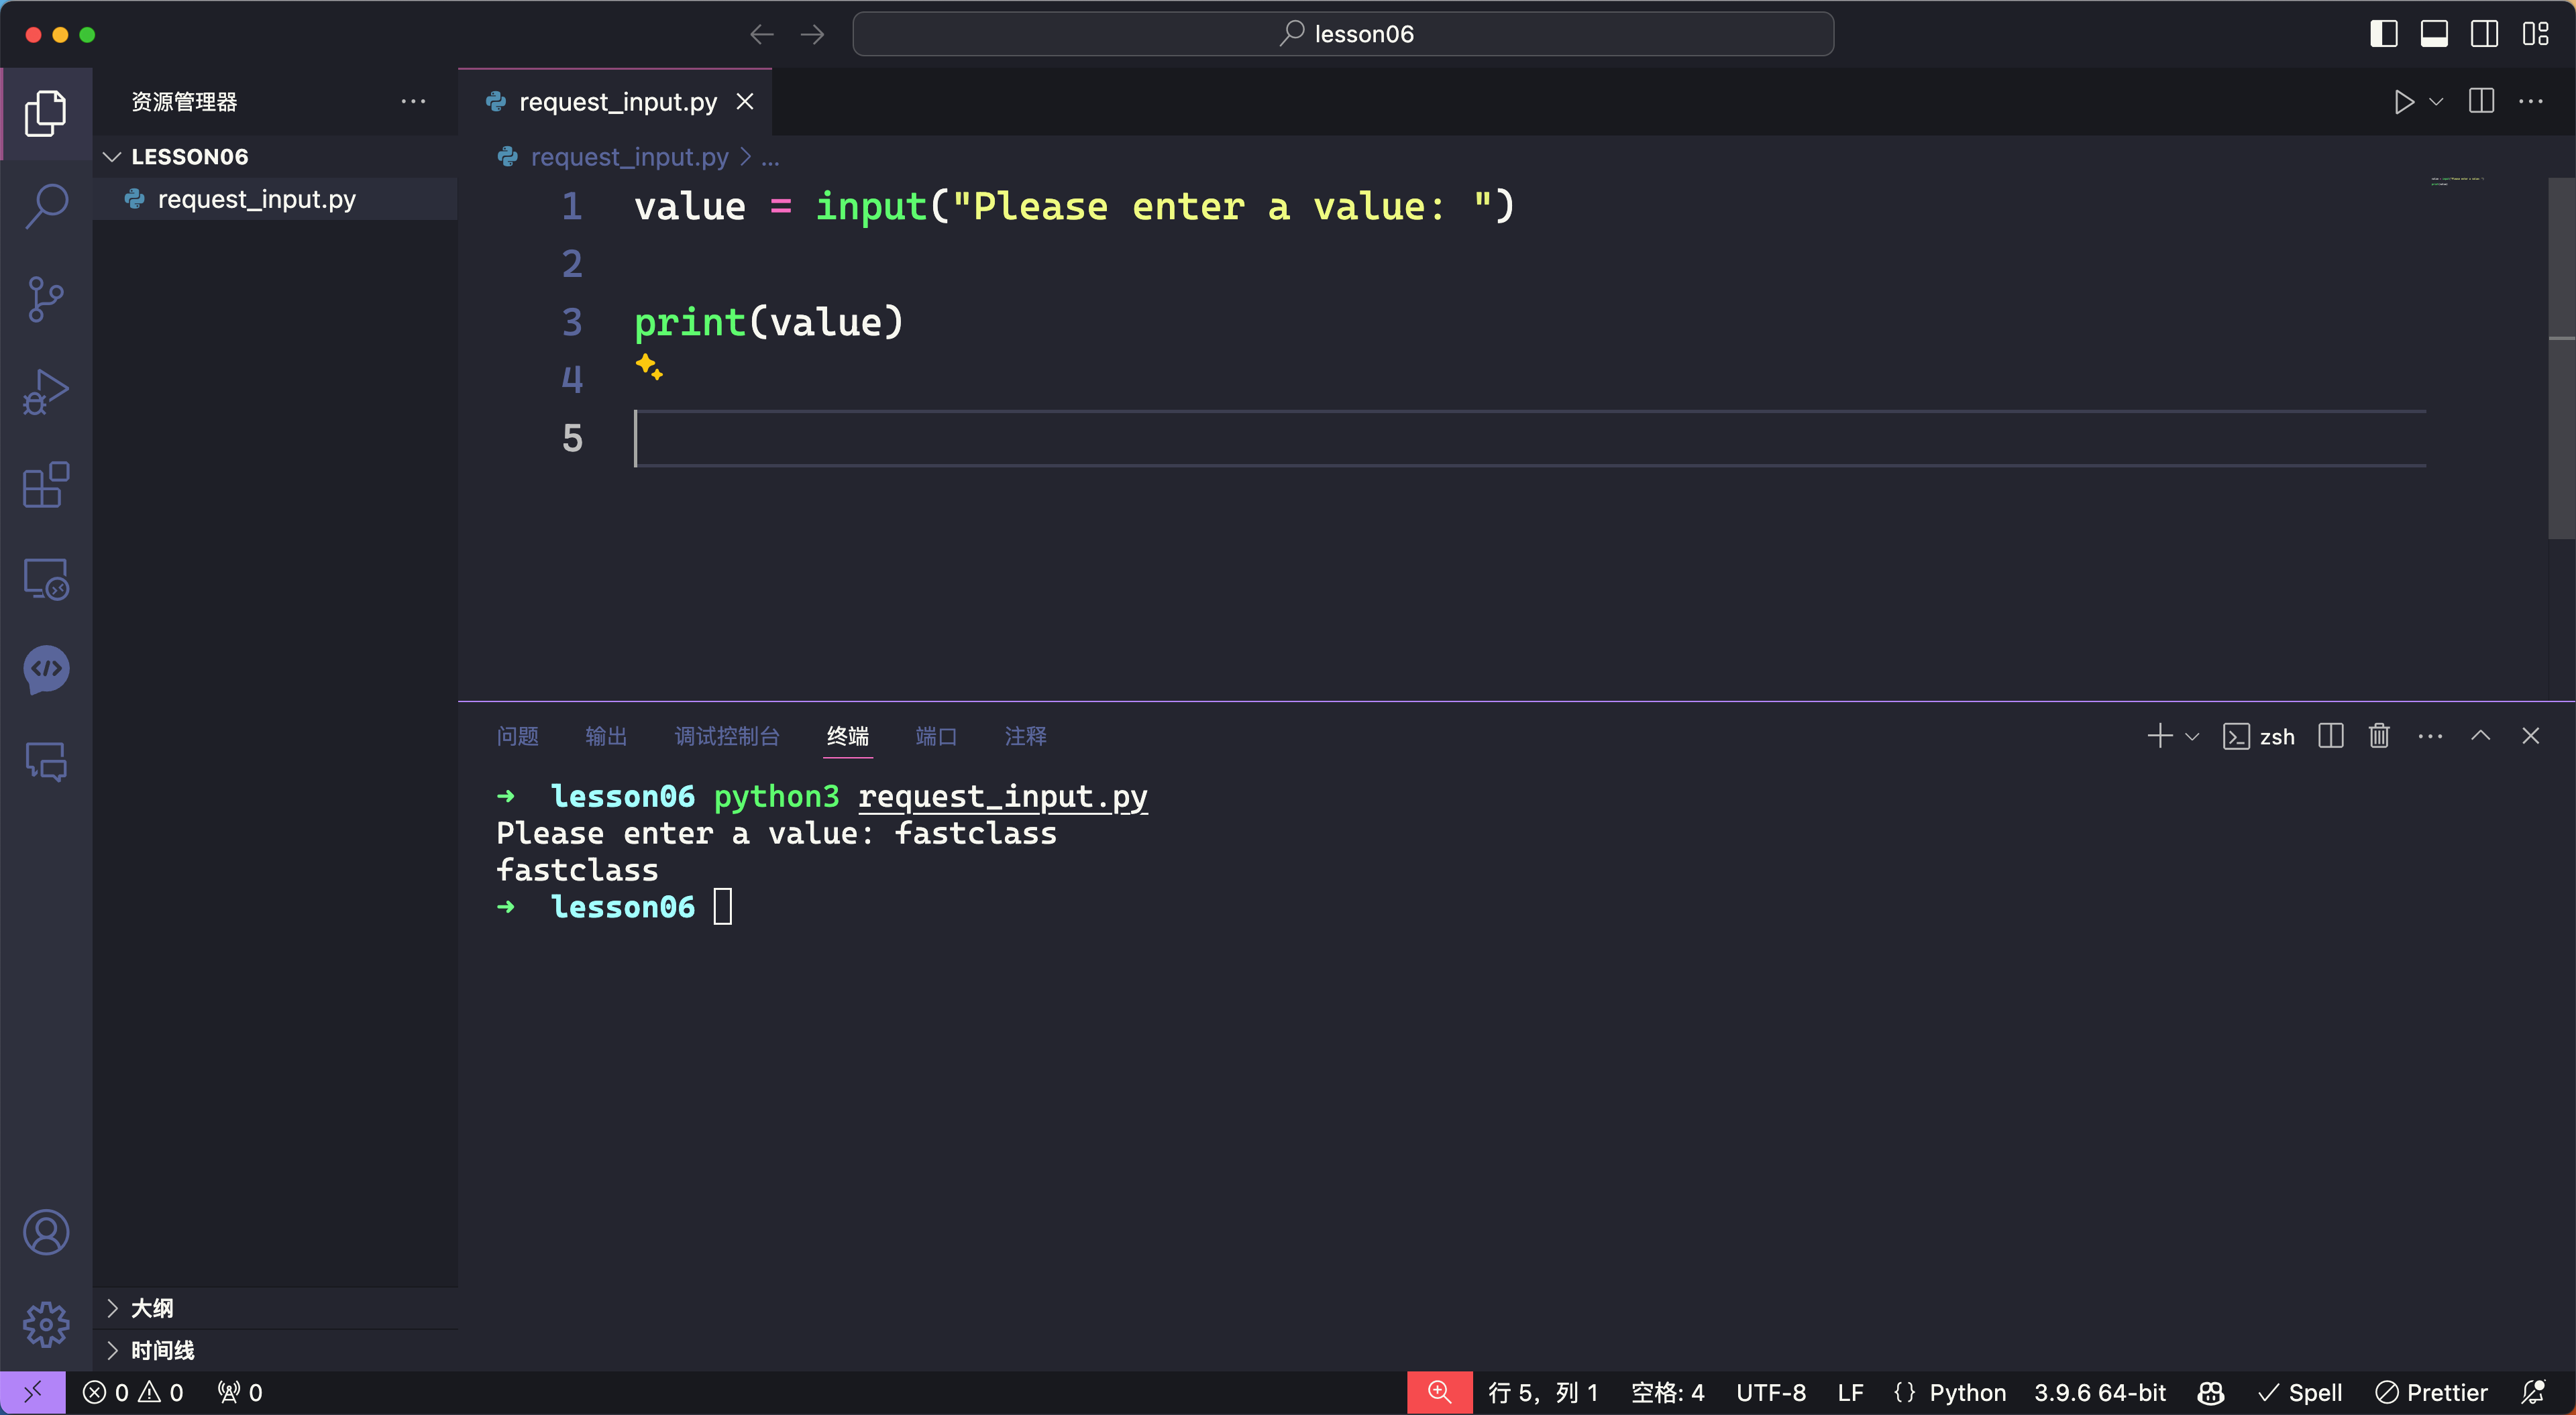
Task: Open request_input.py in file explorer
Action: pos(274,199)
